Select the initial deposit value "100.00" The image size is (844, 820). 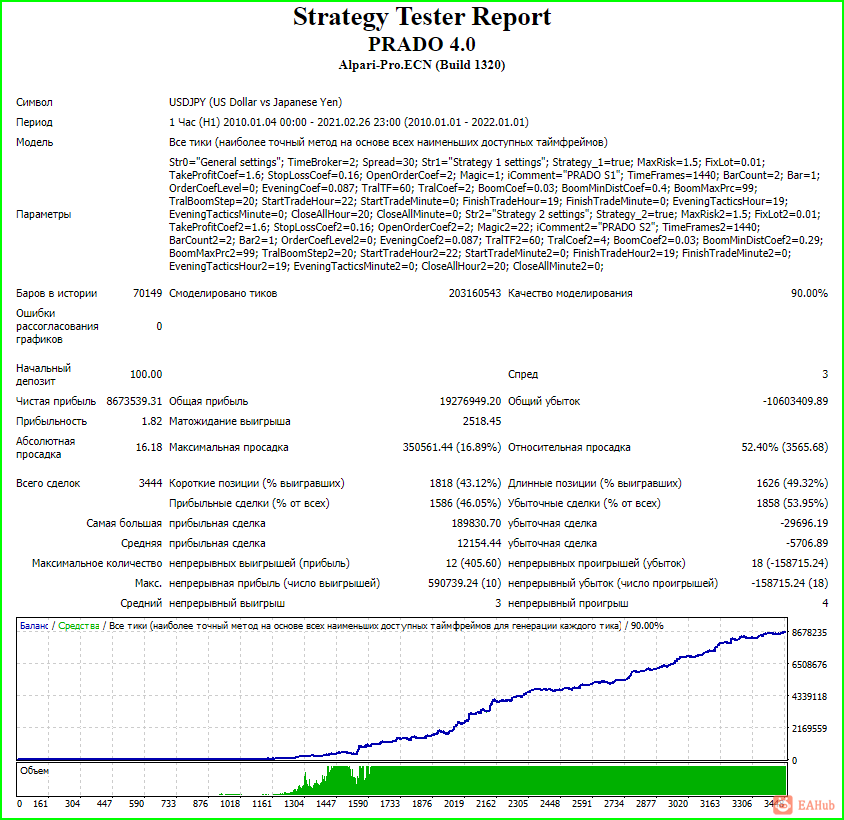pyautogui.click(x=146, y=374)
